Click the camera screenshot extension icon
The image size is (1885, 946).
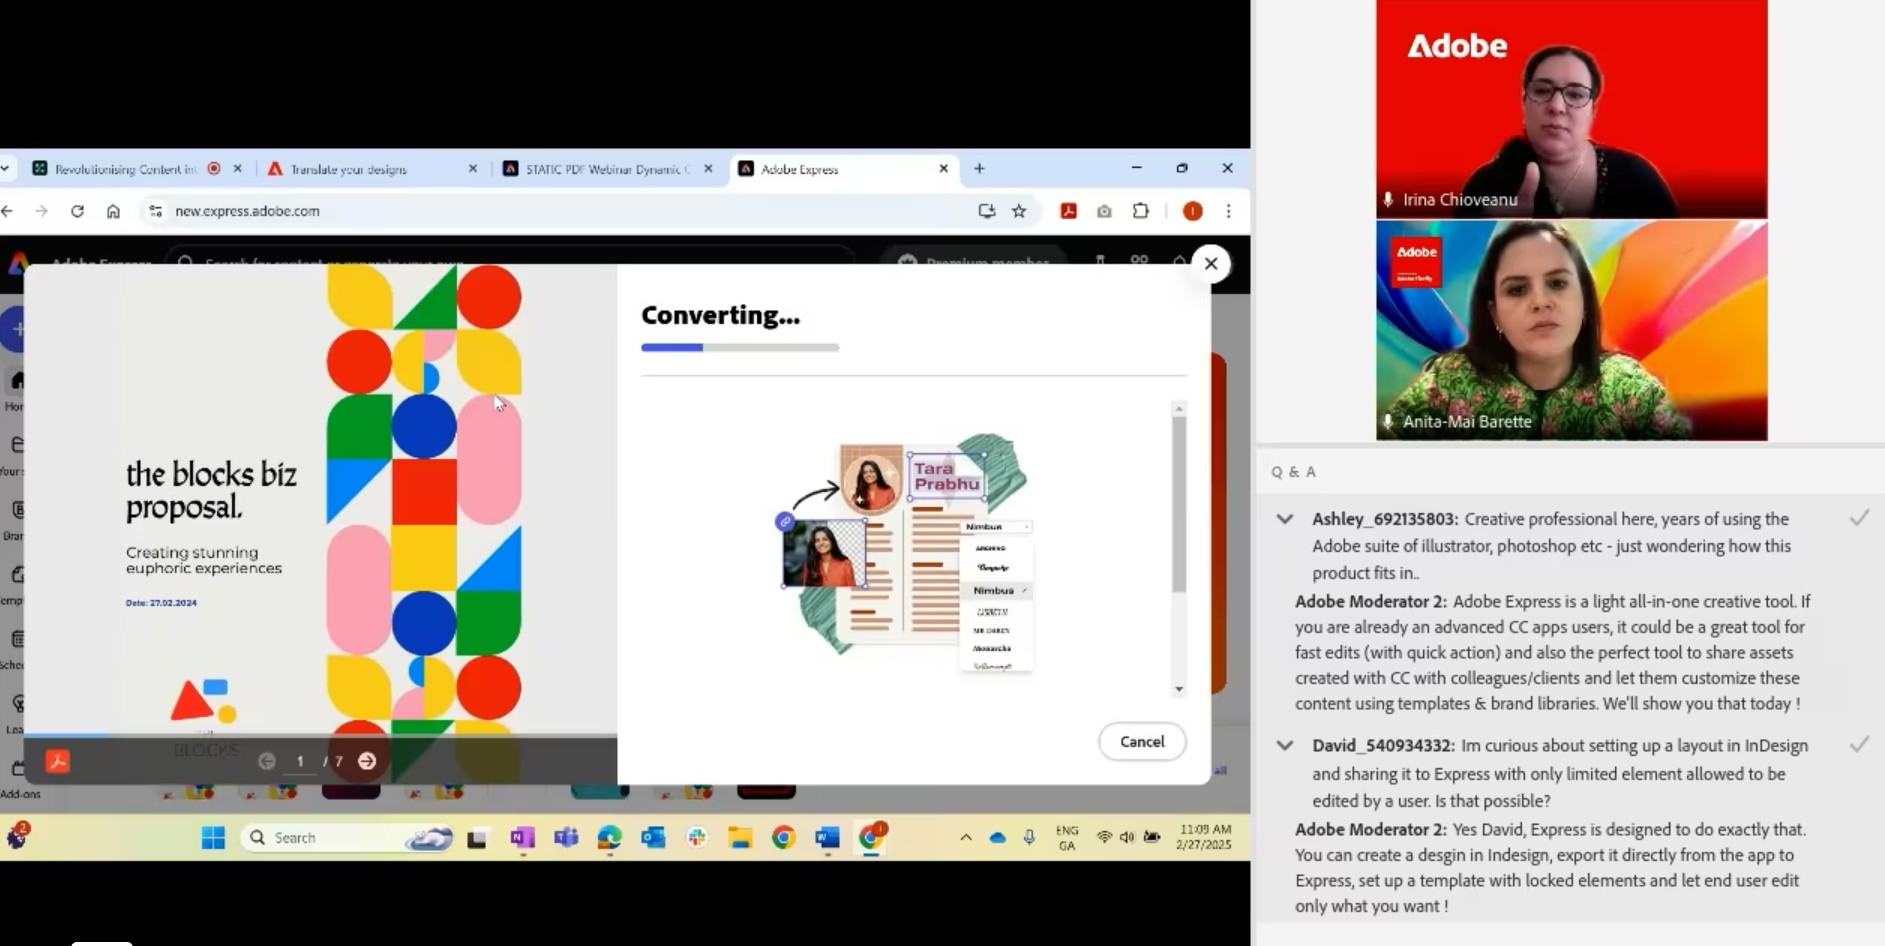pyautogui.click(x=1104, y=211)
